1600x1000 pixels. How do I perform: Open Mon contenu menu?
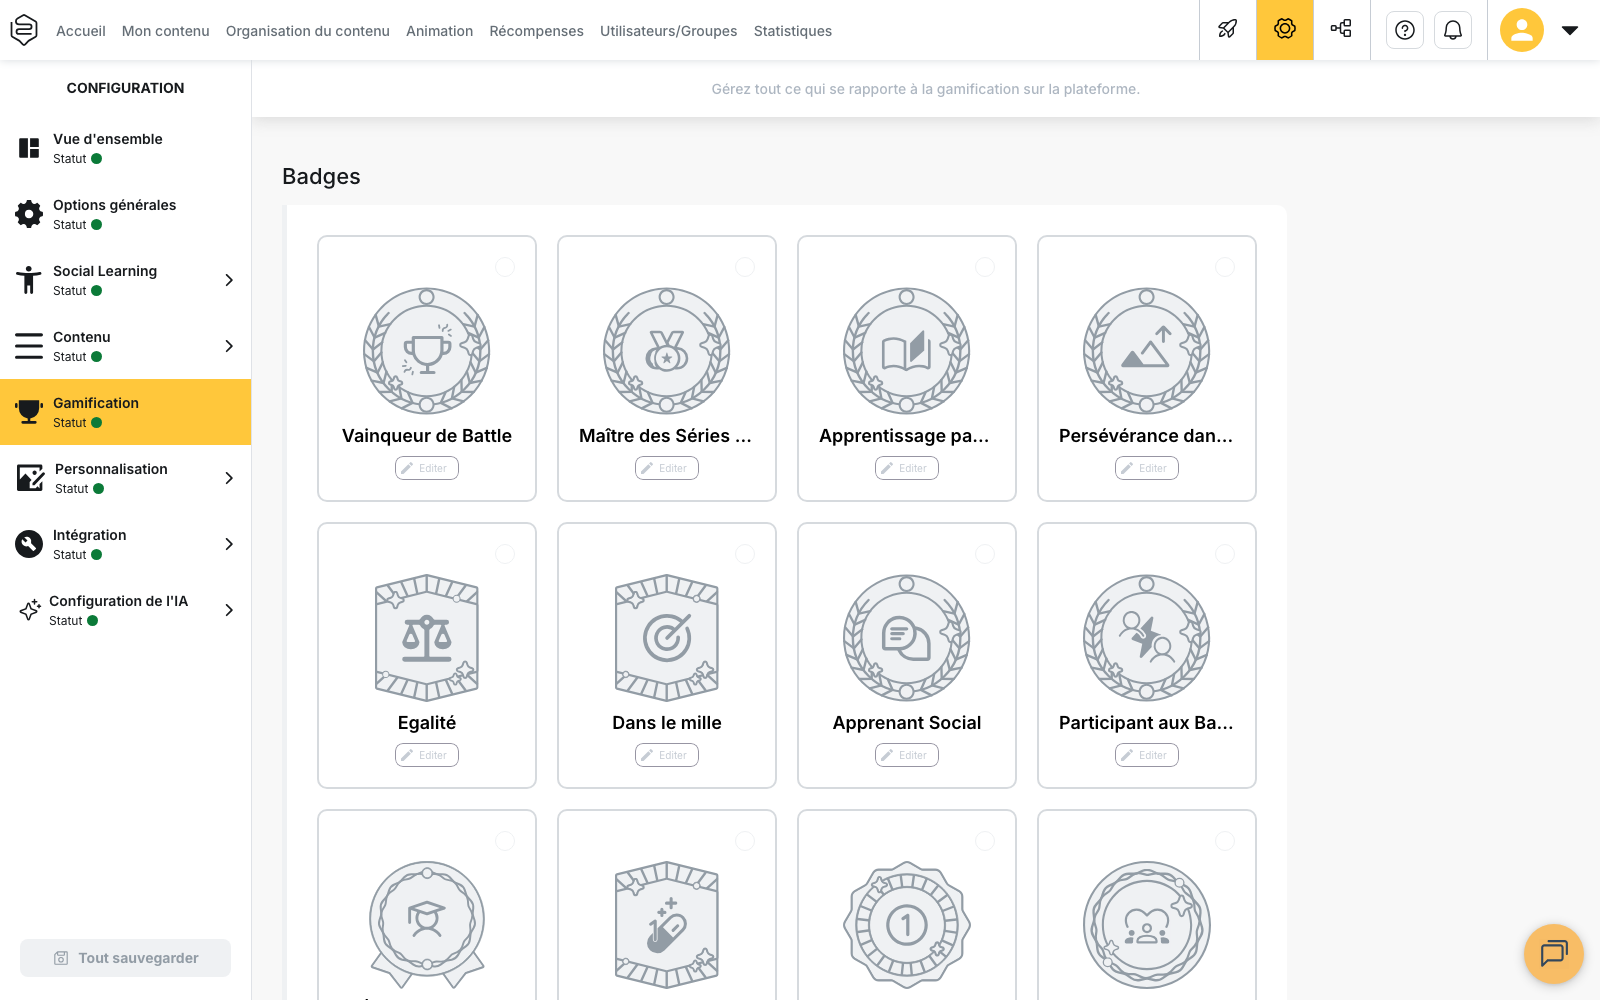tap(166, 31)
